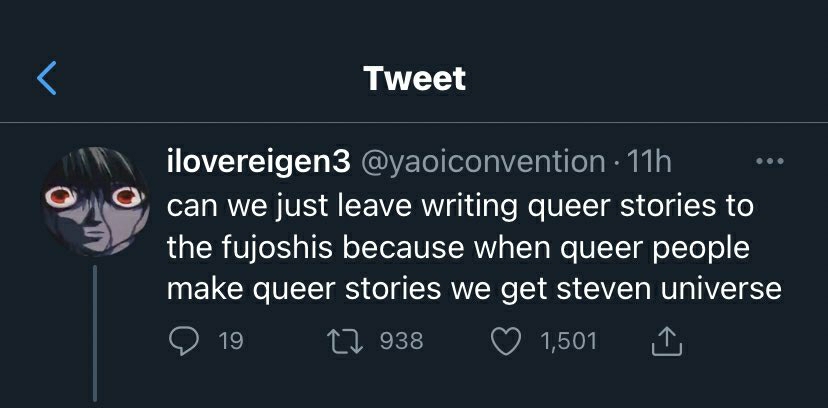Tap the back arrow to go back
Viewport: 828px width, 408px height.
47,78
